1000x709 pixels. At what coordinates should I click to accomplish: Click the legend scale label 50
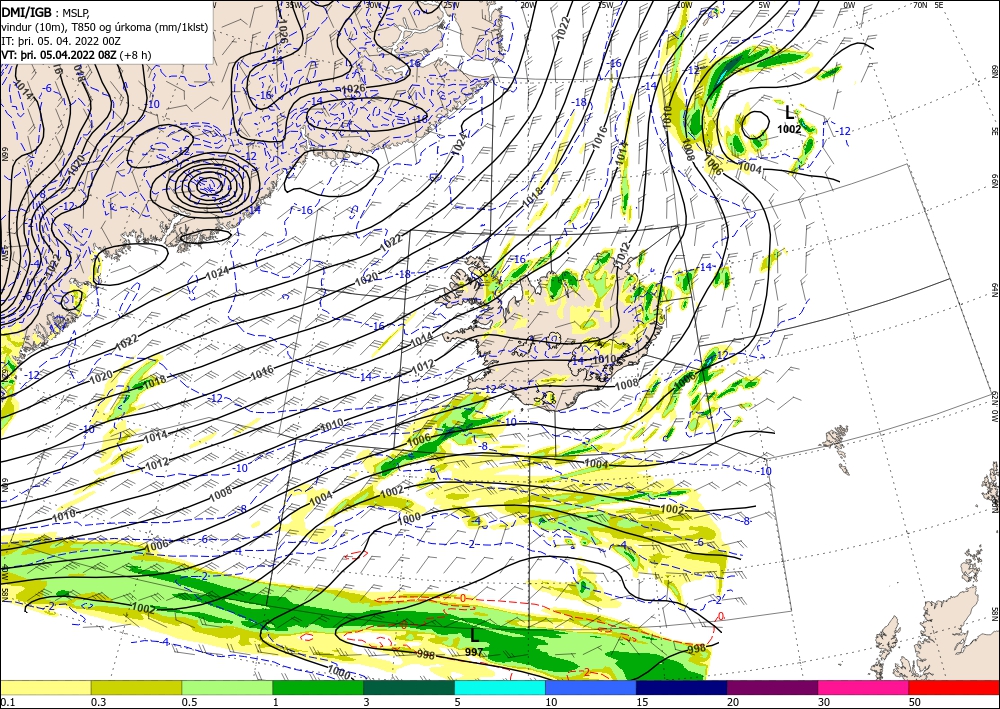coord(915,702)
